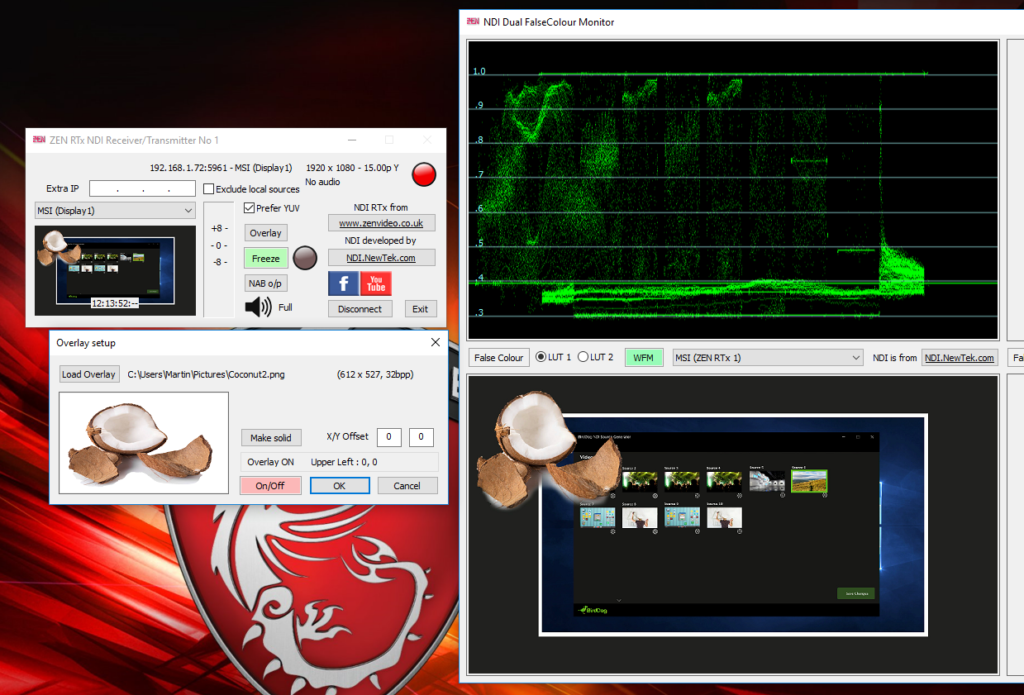Screen dimensions: 1024x695
Task: Click the '(612 x 527, 32bpp)' text
Action: 375,374
